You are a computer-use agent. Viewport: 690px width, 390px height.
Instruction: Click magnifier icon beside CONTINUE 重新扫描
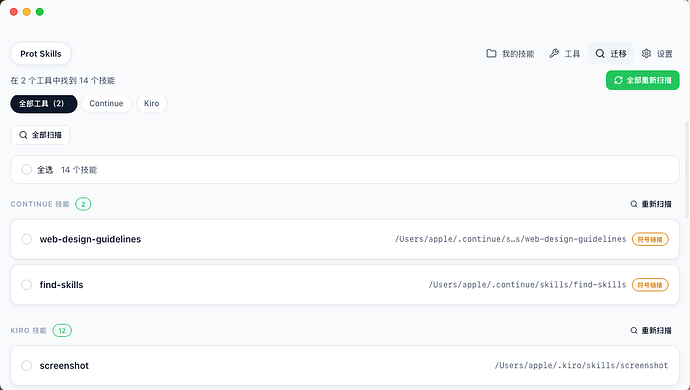coord(634,204)
